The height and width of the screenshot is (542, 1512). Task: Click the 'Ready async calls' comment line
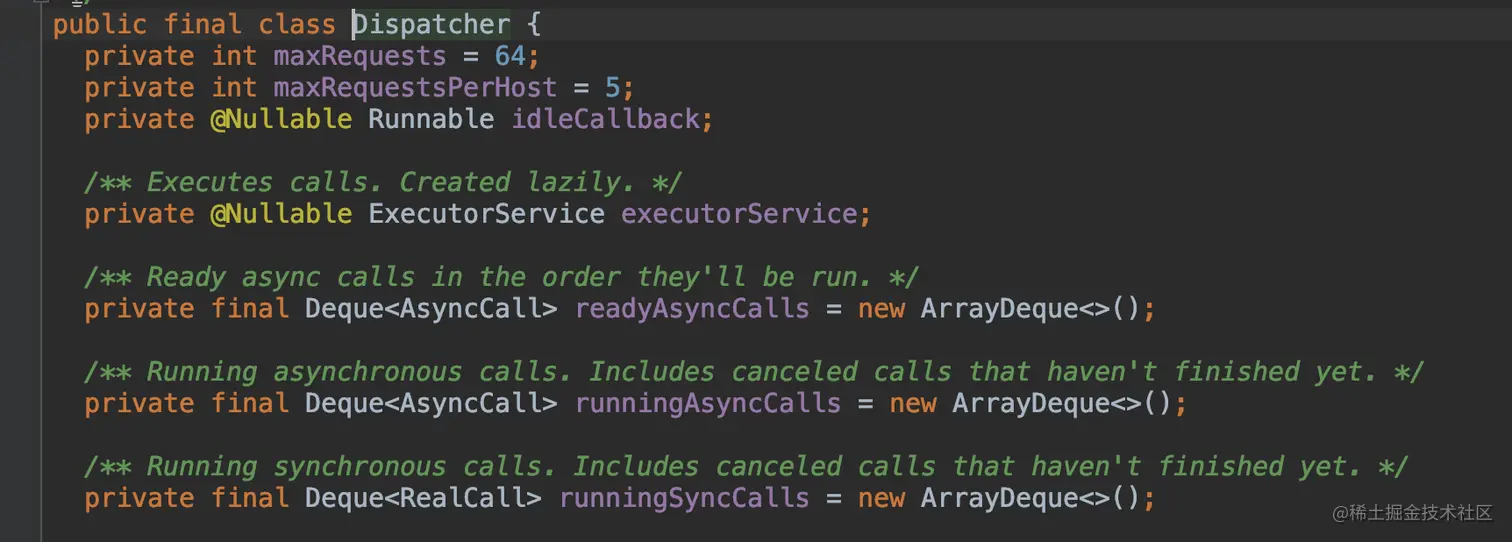[502, 277]
